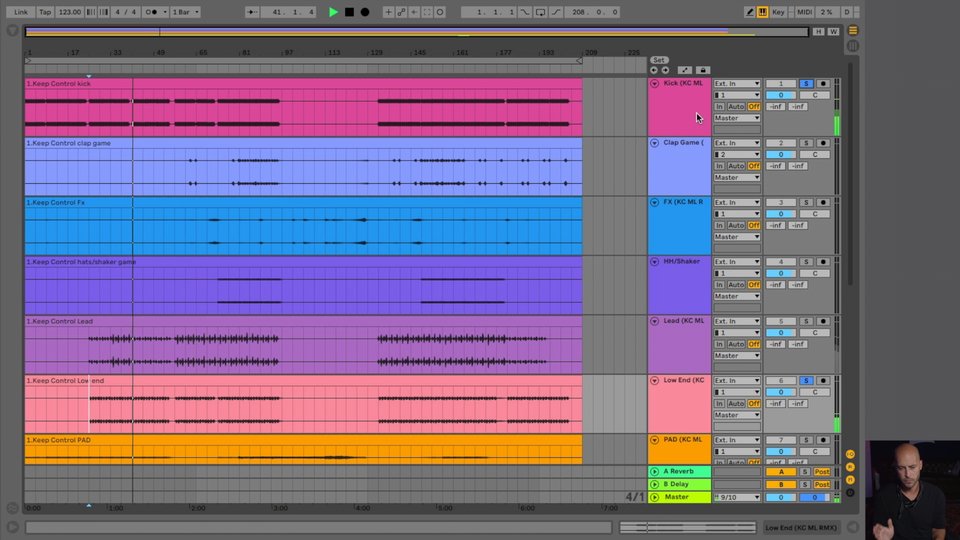This screenshot has height=540, width=960.
Task: Click the Tap tempo button
Action: pyautogui.click(x=45, y=12)
